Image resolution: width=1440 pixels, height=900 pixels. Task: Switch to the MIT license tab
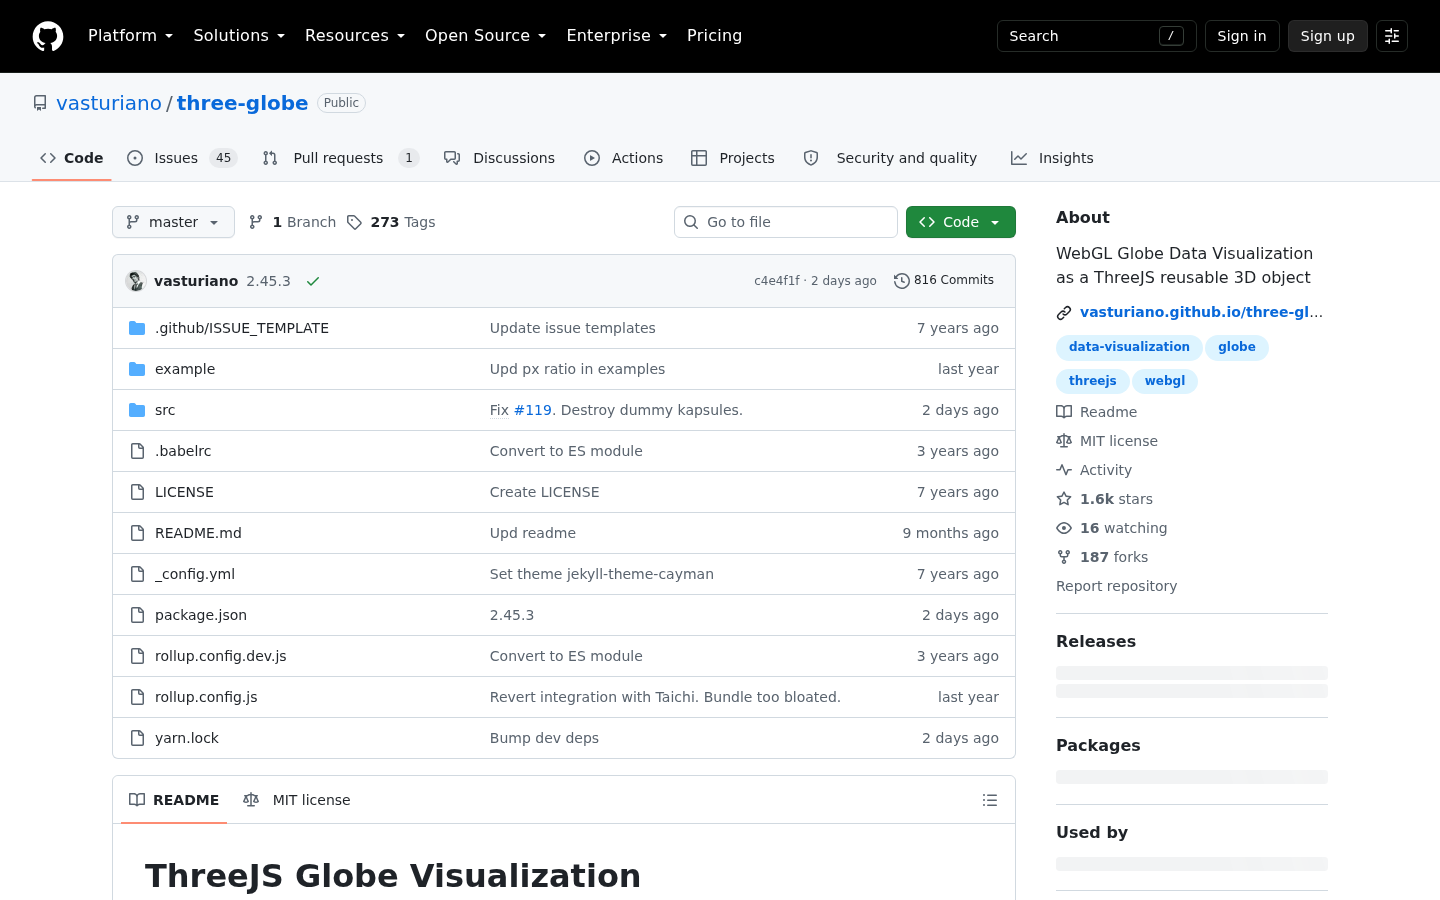click(x=297, y=800)
